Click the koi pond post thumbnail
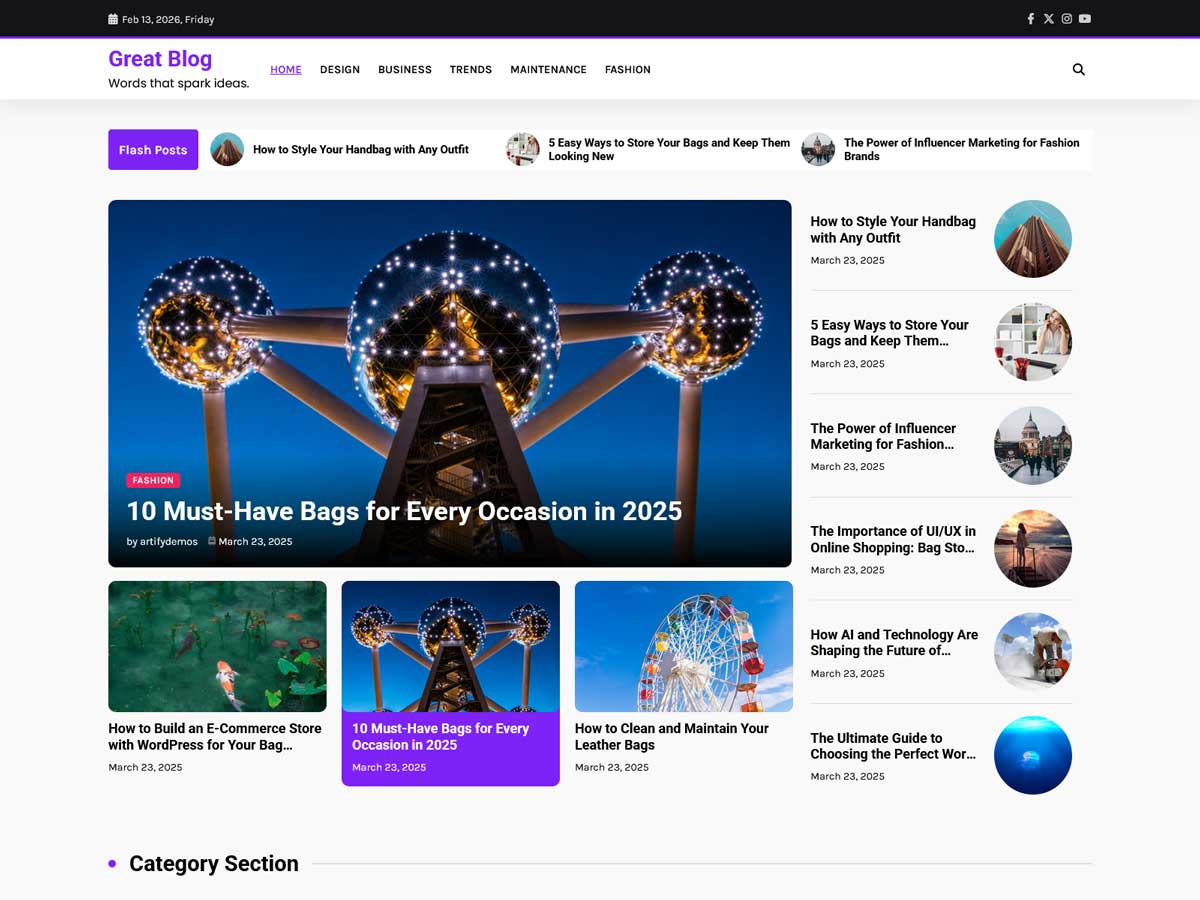The height and width of the screenshot is (900, 1200). (x=217, y=646)
